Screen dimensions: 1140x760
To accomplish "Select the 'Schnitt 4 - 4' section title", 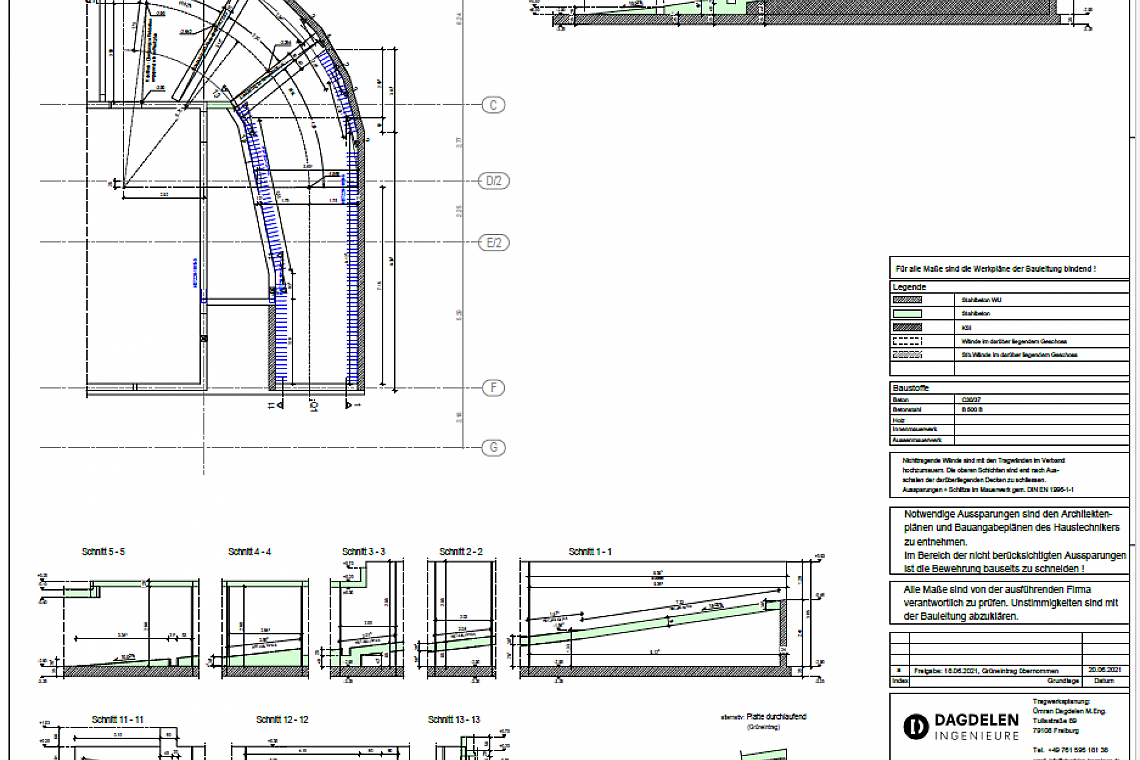I will (249, 552).
